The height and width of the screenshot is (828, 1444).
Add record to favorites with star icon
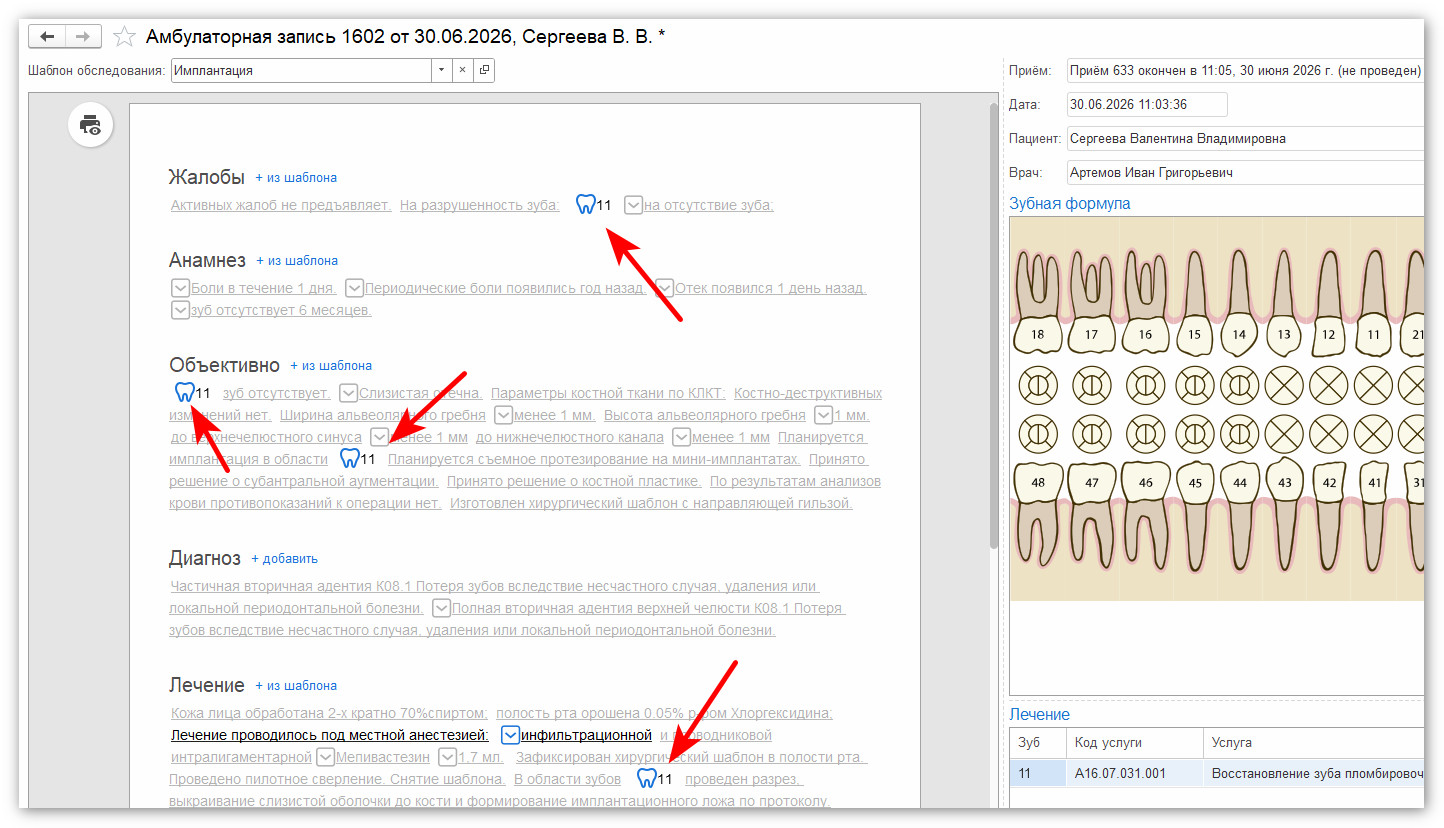124,37
